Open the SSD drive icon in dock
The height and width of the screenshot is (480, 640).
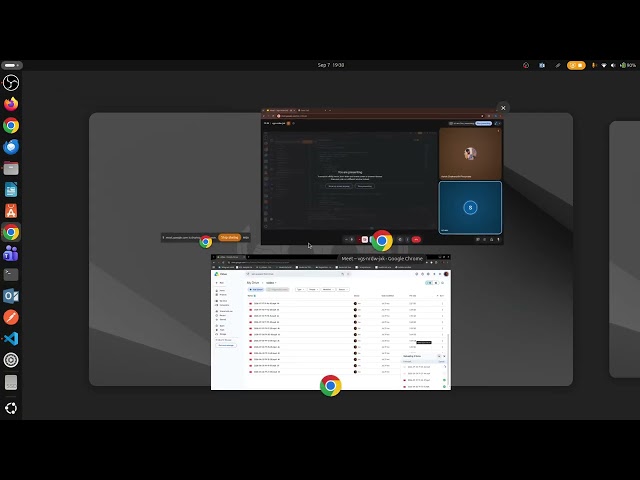pos(11,382)
